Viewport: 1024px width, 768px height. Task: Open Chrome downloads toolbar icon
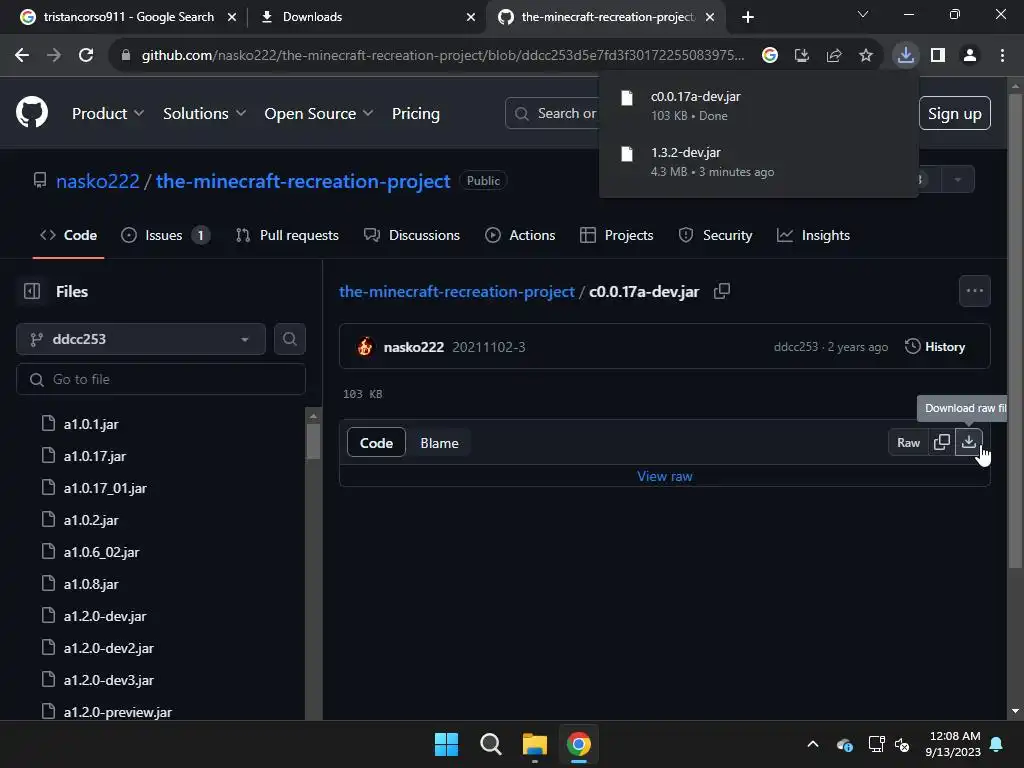click(x=905, y=56)
